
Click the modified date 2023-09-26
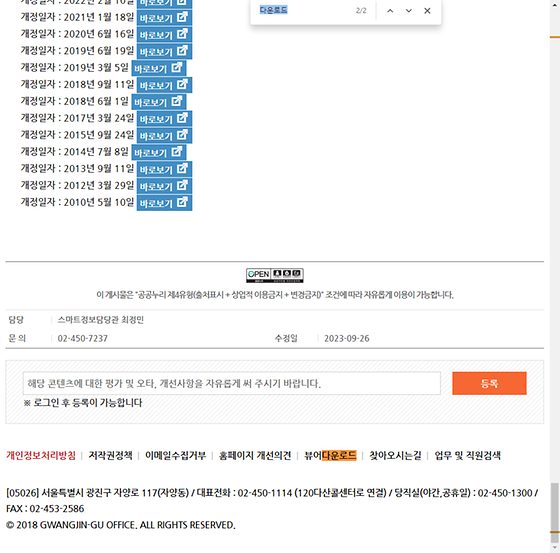point(346,338)
